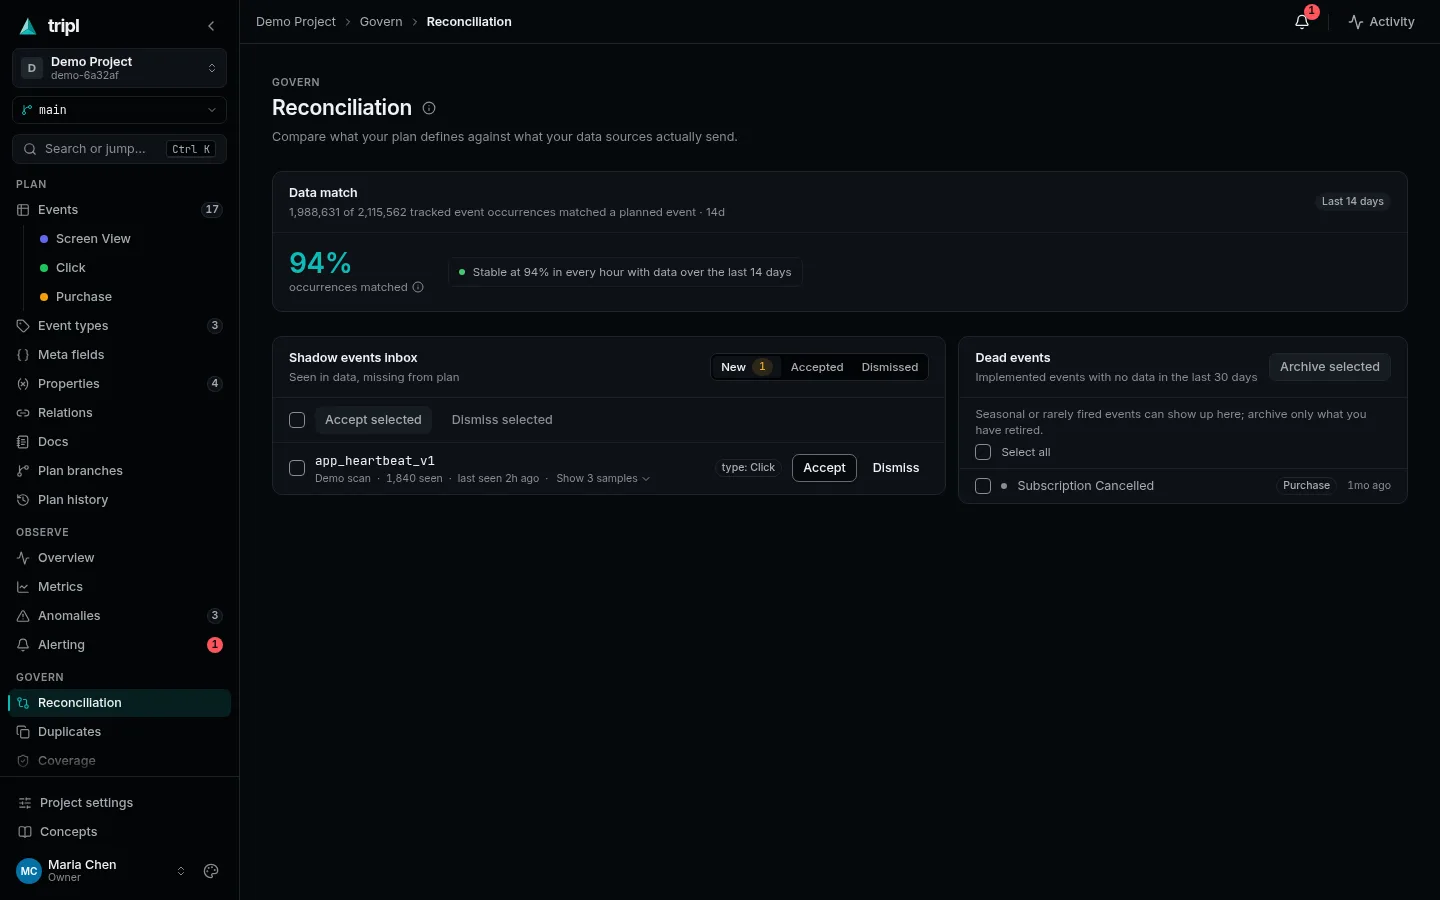This screenshot has height=900, width=1440.
Task: Open the Demo Project switcher dropdown
Action: tap(119, 68)
